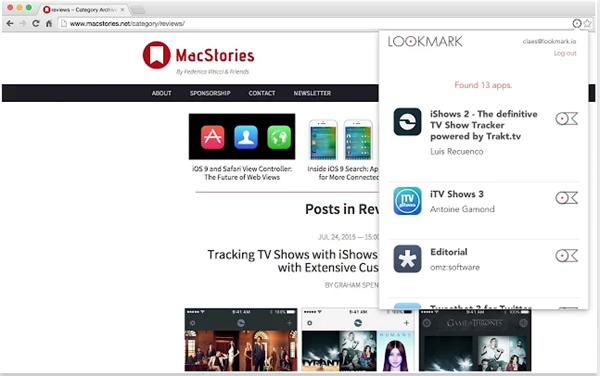Image resolution: width=600 pixels, height=376 pixels.
Task: Open the Editorial app title
Action: pos(448,252)
